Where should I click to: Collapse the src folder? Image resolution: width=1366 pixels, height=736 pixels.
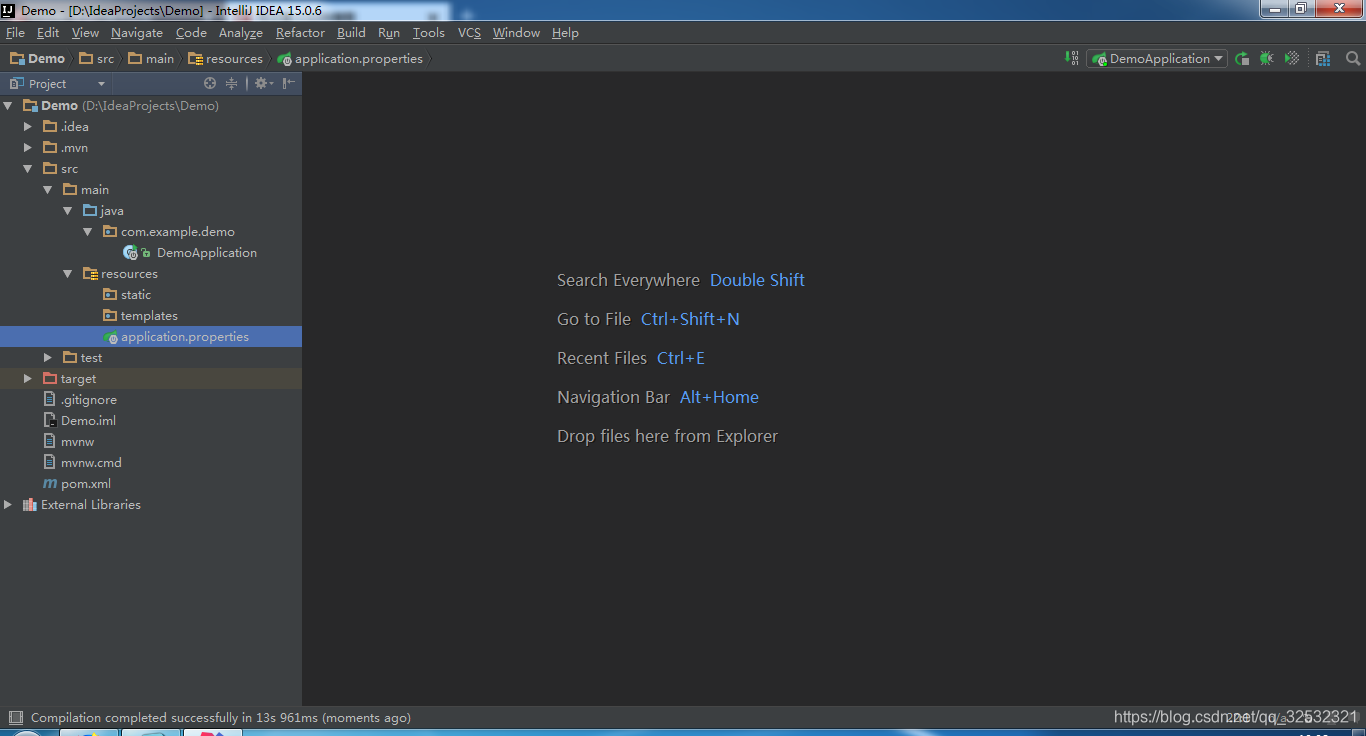click(28, 168)
